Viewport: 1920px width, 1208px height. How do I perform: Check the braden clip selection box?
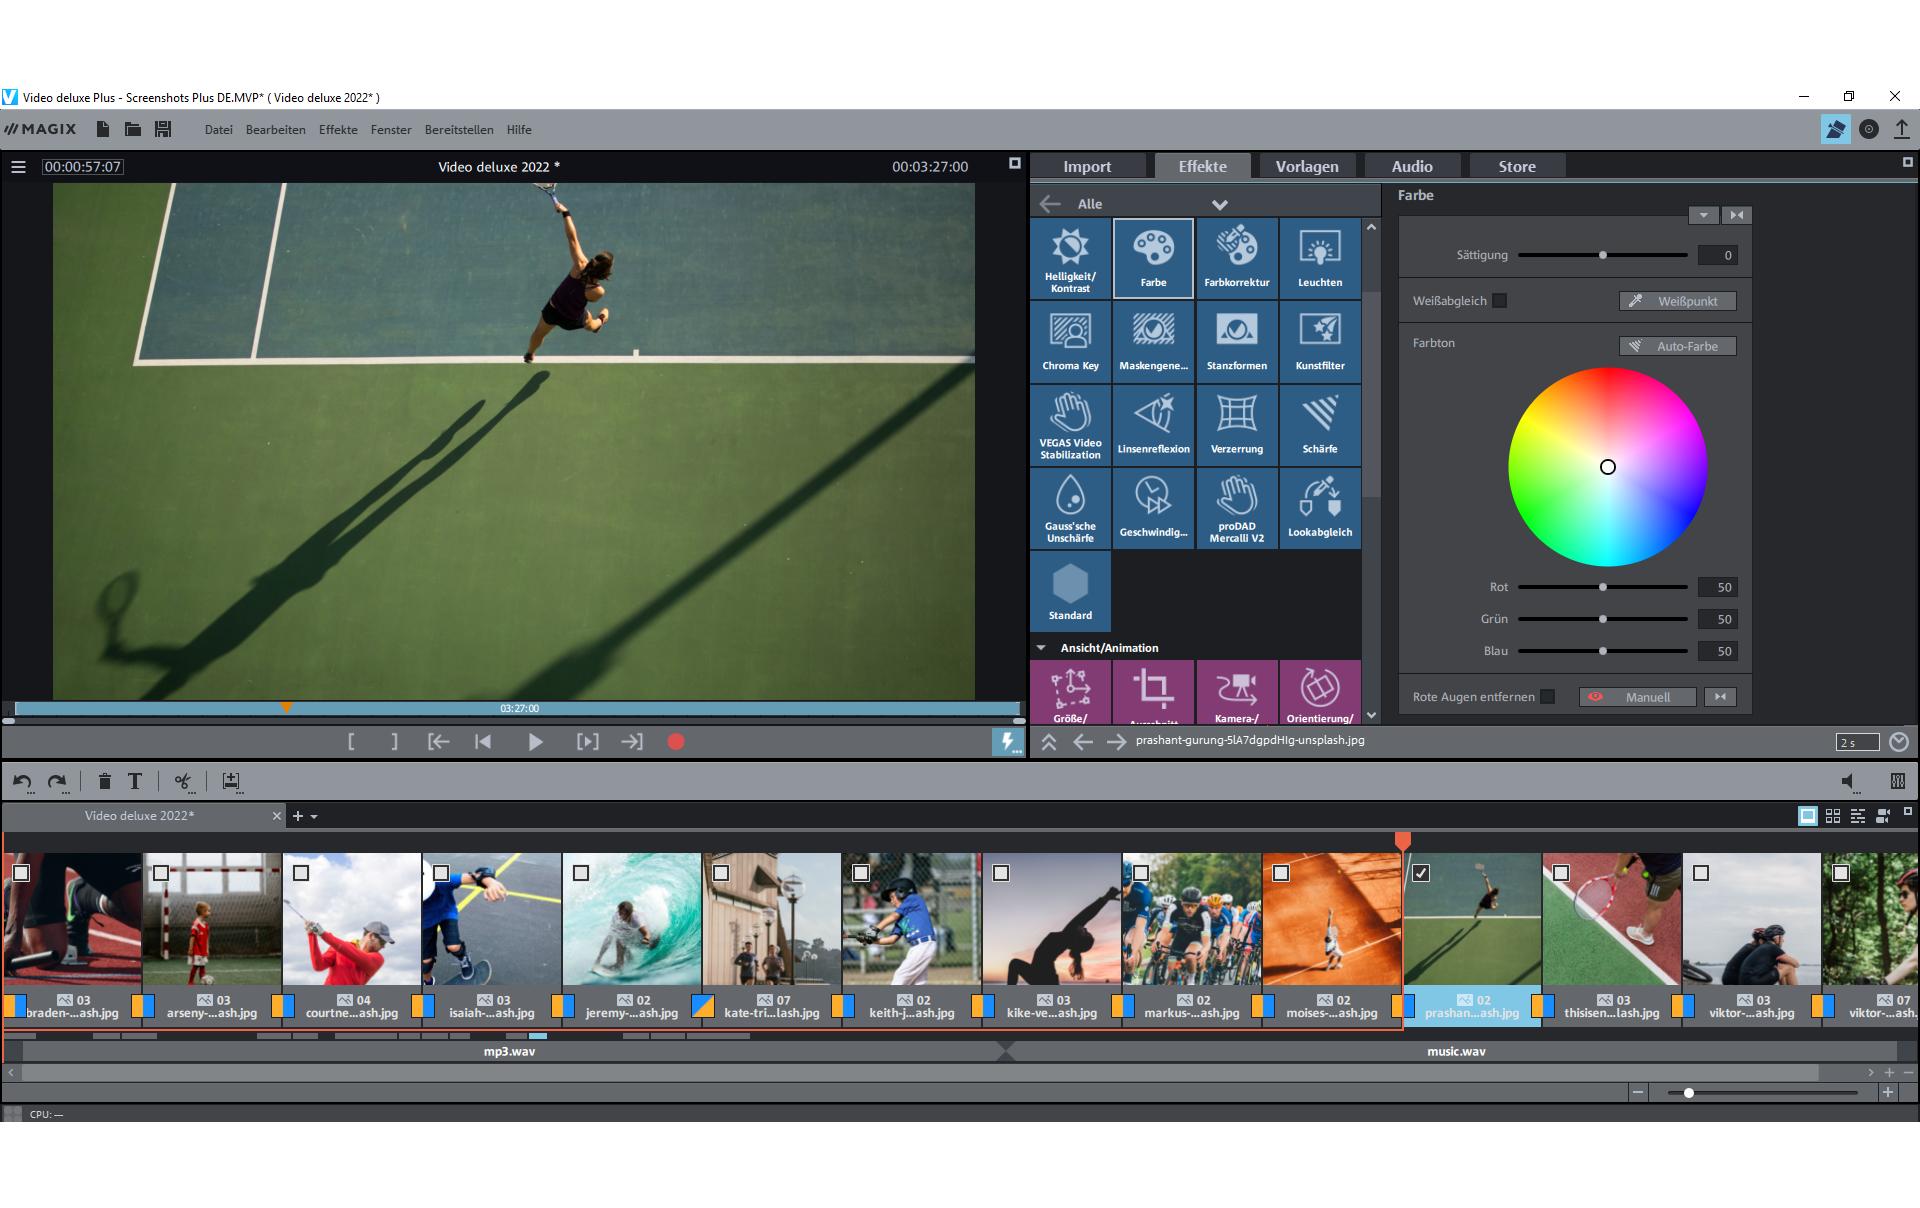pyautogui.click(x=21, y=873)
